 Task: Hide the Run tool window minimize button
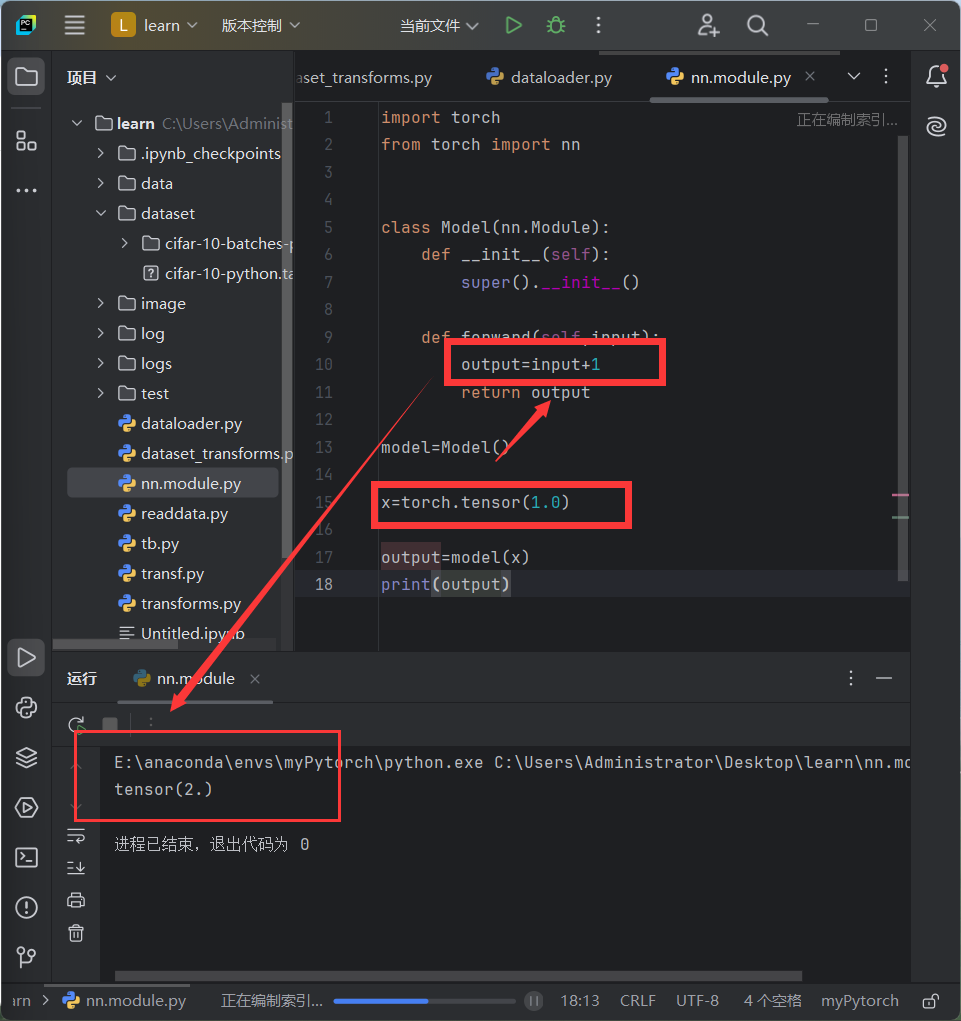[x=884, y=678]
